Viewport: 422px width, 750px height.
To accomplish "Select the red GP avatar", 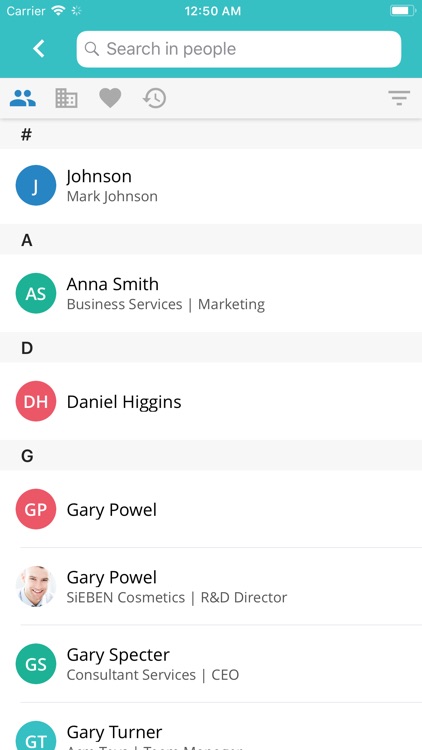I will pos(36,509).
